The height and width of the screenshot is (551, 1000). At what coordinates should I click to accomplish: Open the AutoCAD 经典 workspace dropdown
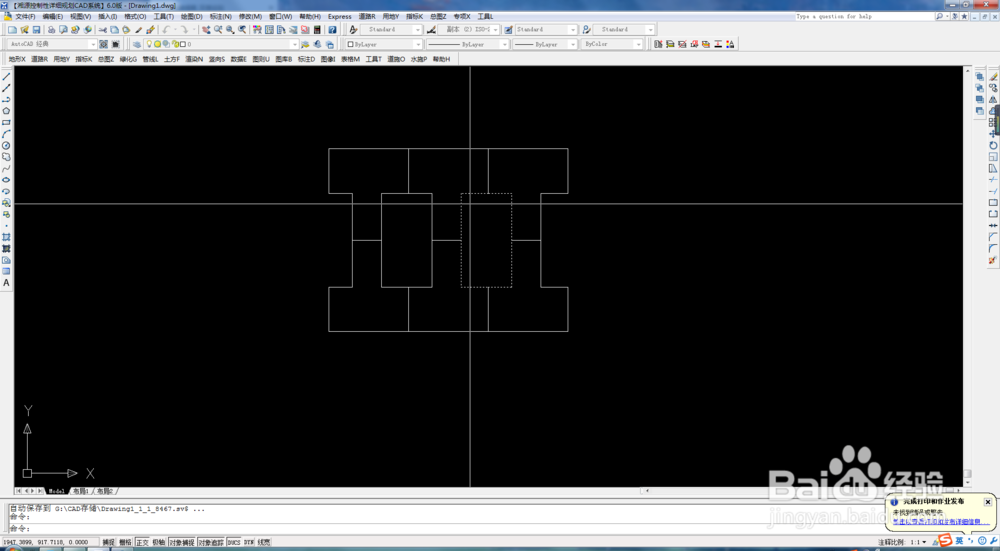tap(92, 45)
